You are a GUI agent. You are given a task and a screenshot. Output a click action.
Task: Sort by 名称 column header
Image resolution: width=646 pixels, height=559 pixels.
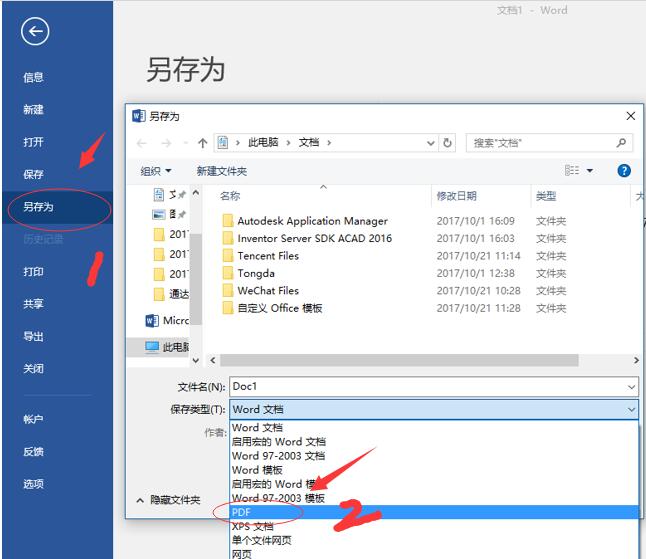(x=230, y=196)
